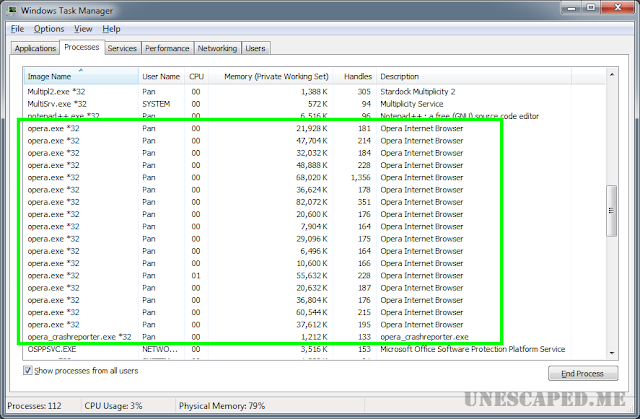
Task: Select opera.exe row using 36,804 K
Action: [x=314, y=300]
